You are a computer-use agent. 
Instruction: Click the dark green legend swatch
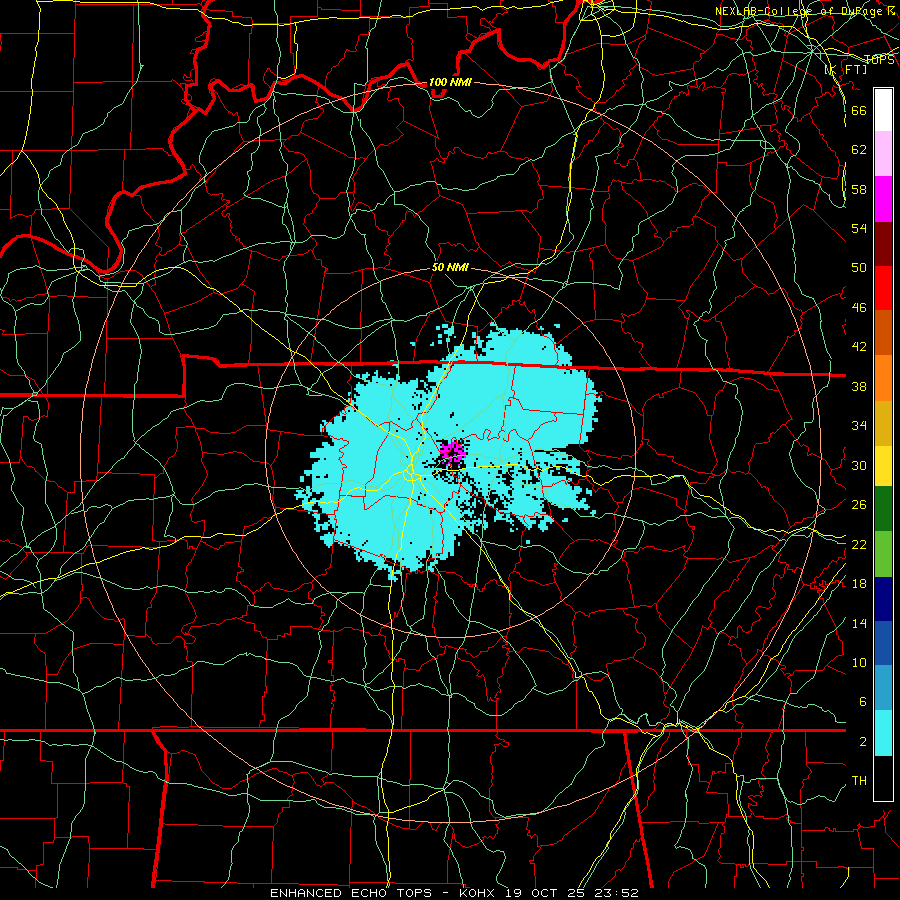[883, 509]
